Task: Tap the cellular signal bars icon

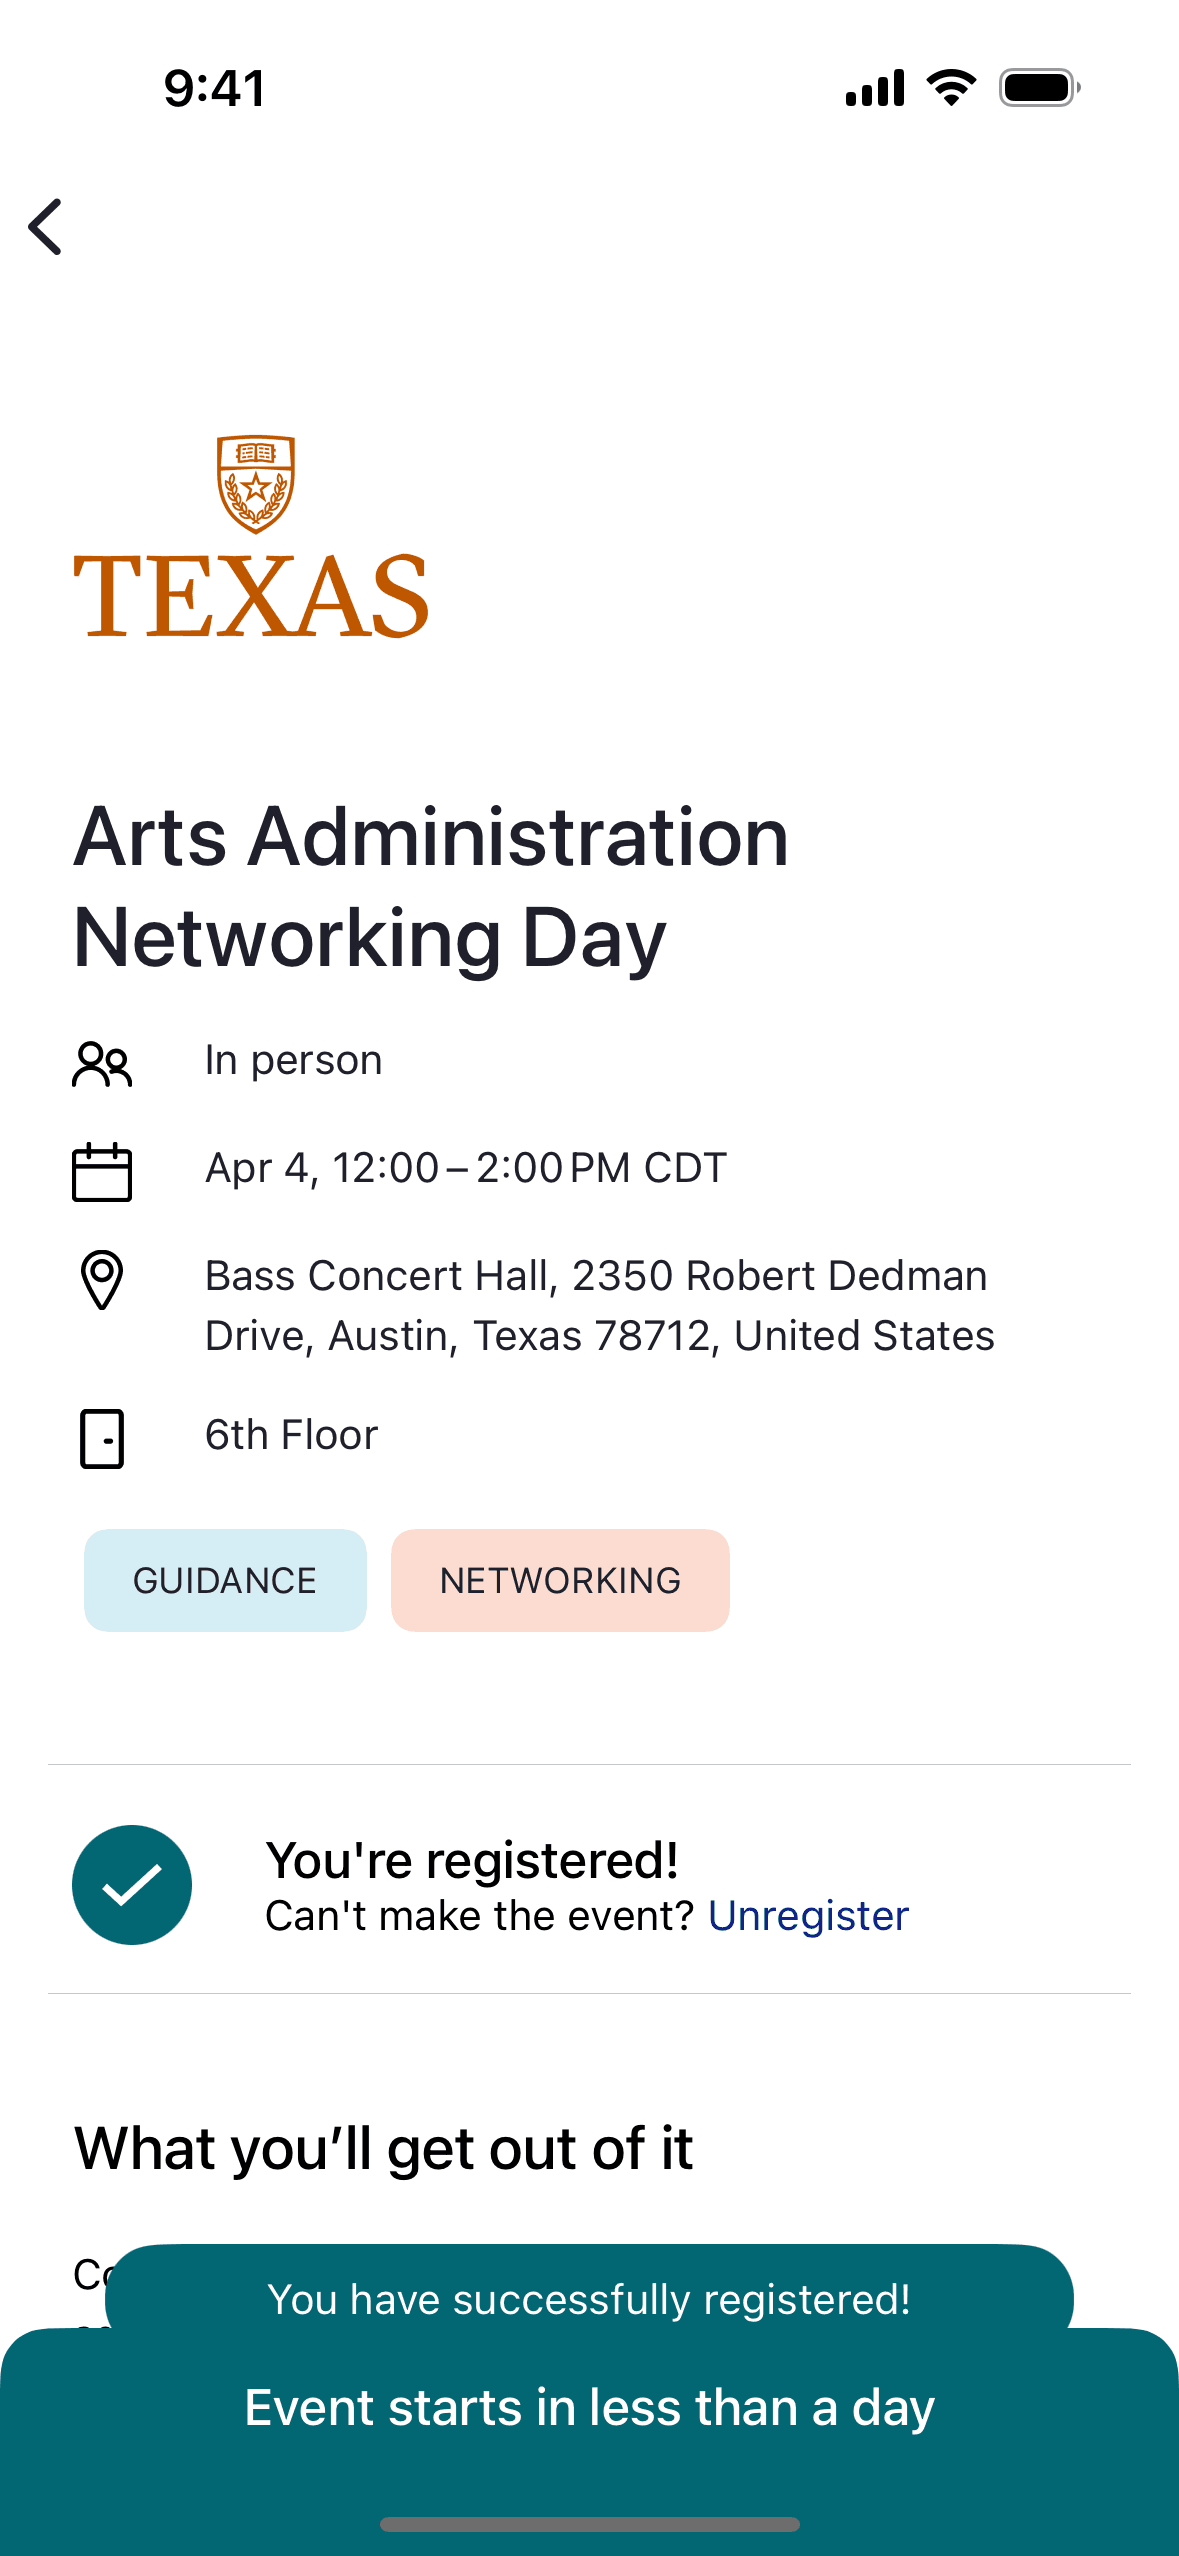Action: point(875,88)
